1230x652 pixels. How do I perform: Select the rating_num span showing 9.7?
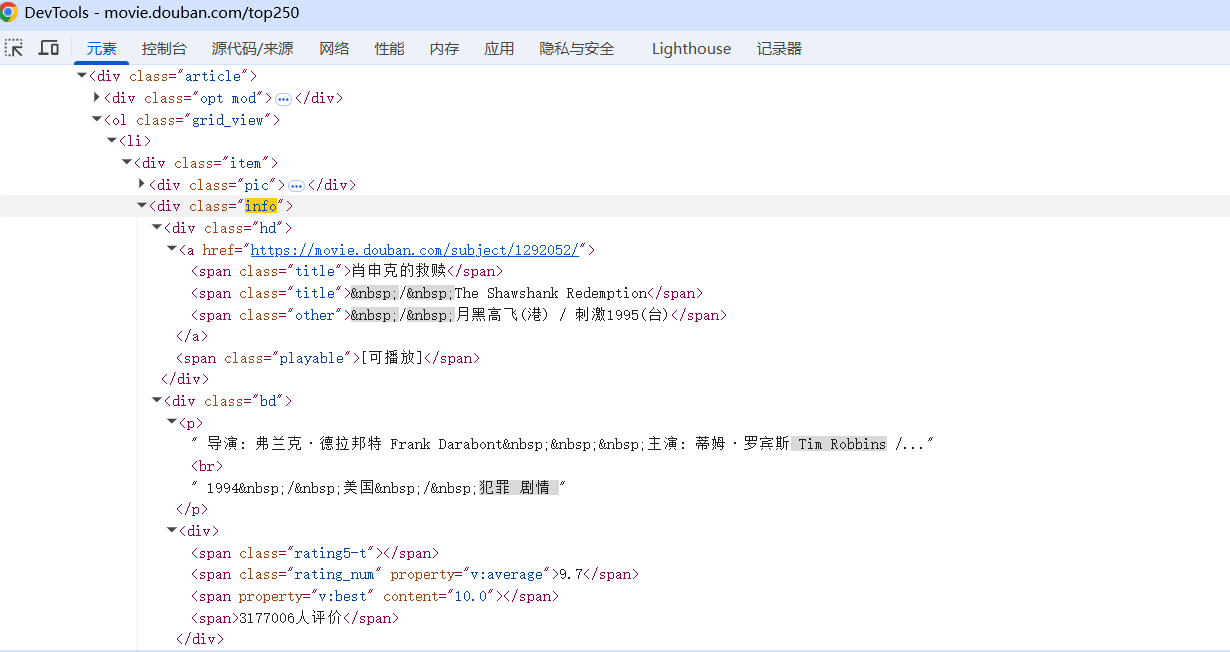pos(415,575)
